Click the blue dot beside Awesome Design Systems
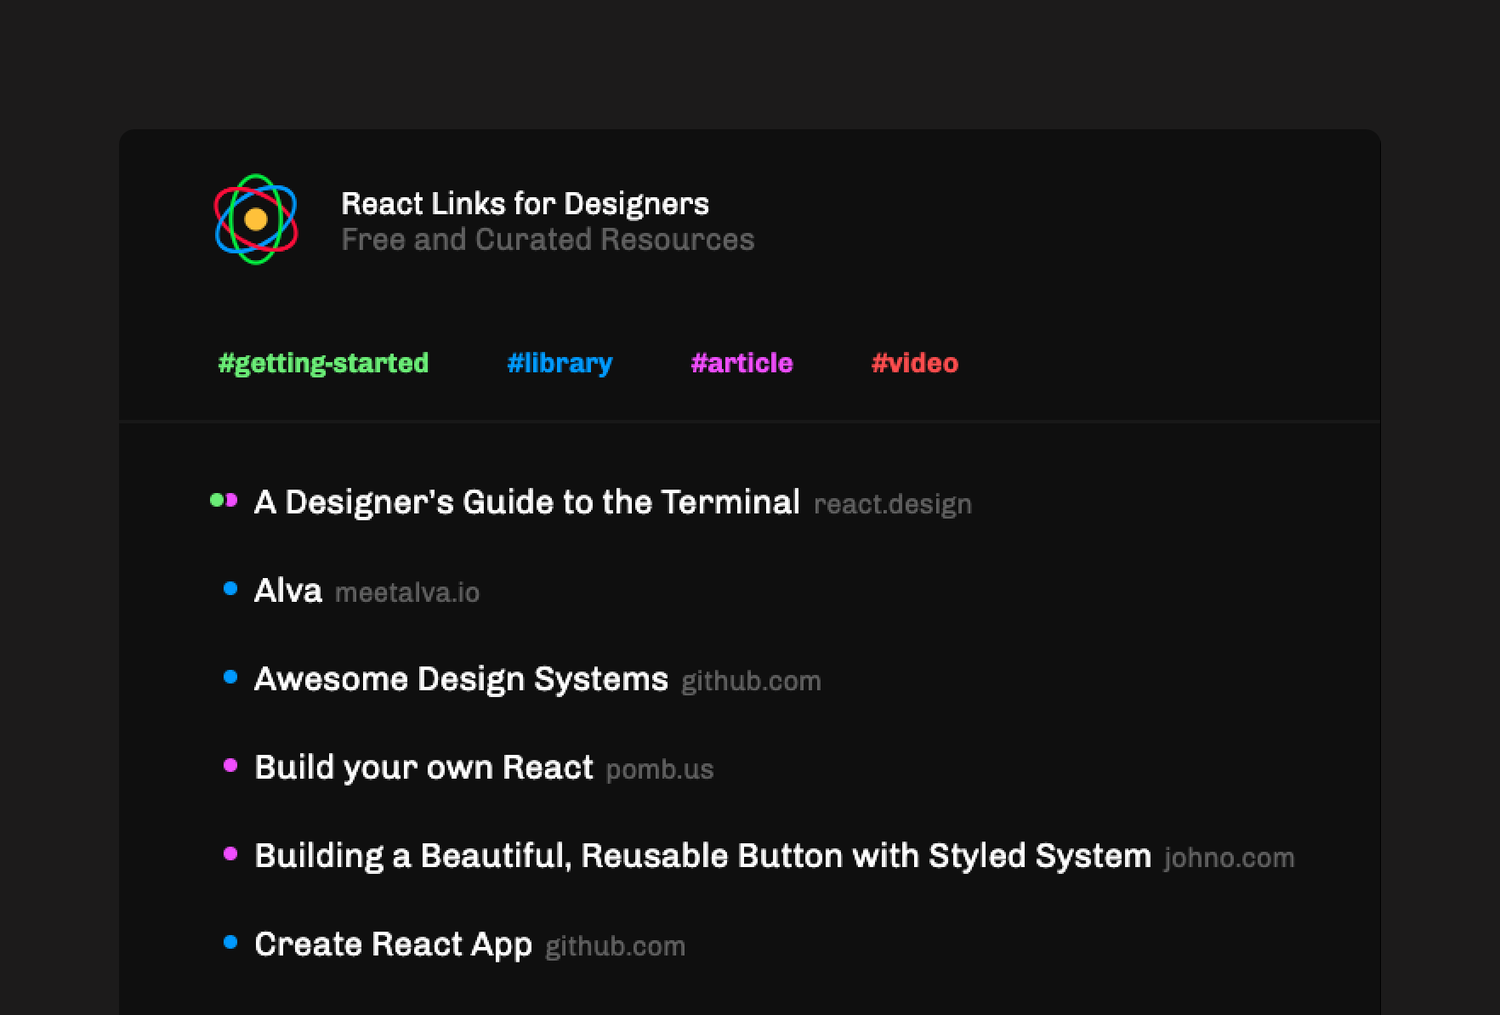This screenshot has width=1500, height=1015. (230, 677)
